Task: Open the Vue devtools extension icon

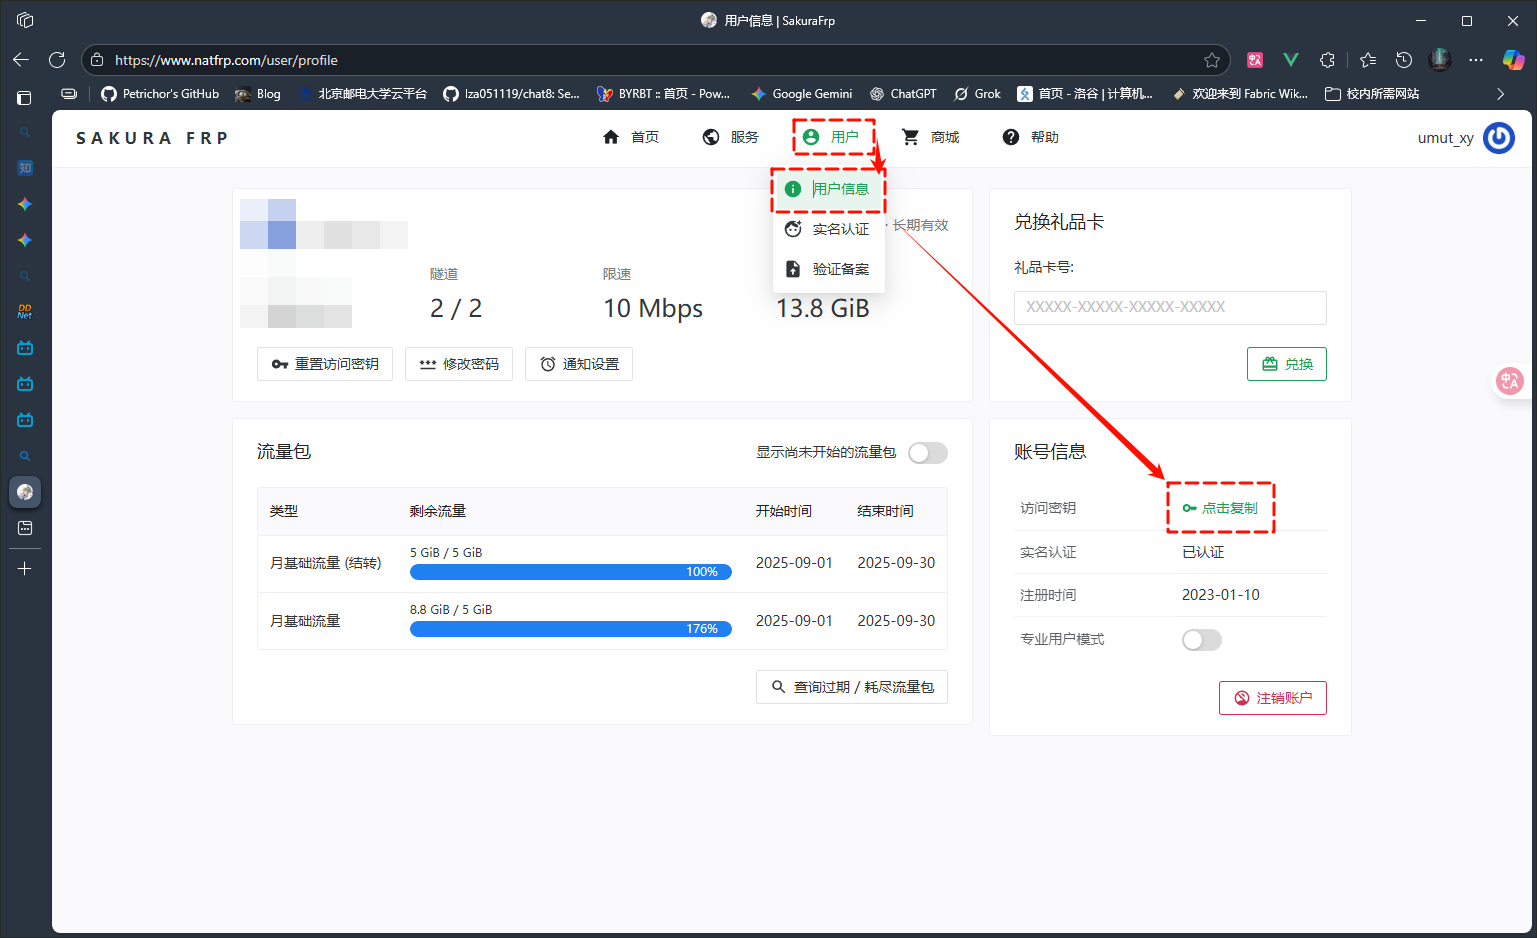Action: point(1291,60)
